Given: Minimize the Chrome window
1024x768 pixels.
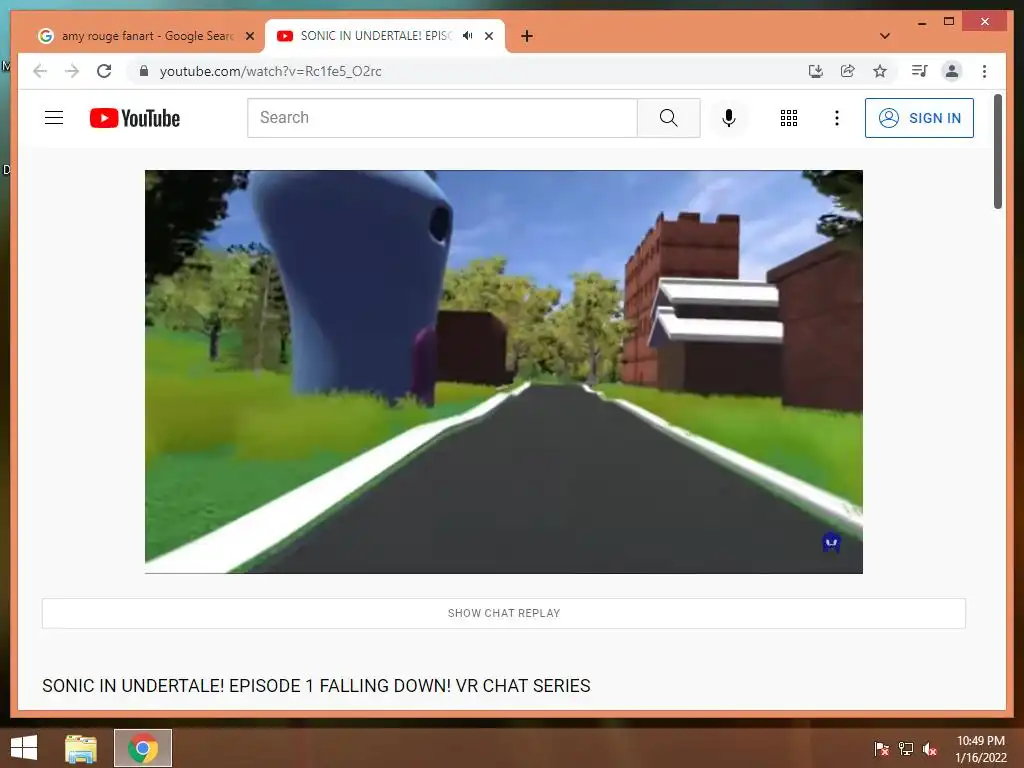Looking at the screenshot, I should point(921,22).
